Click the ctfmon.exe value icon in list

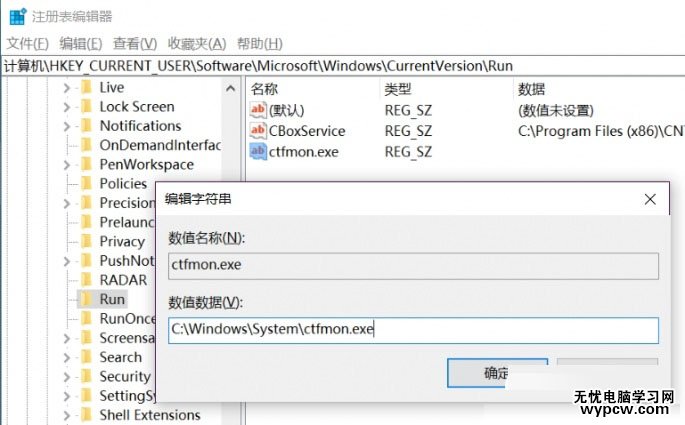(258, 152)
